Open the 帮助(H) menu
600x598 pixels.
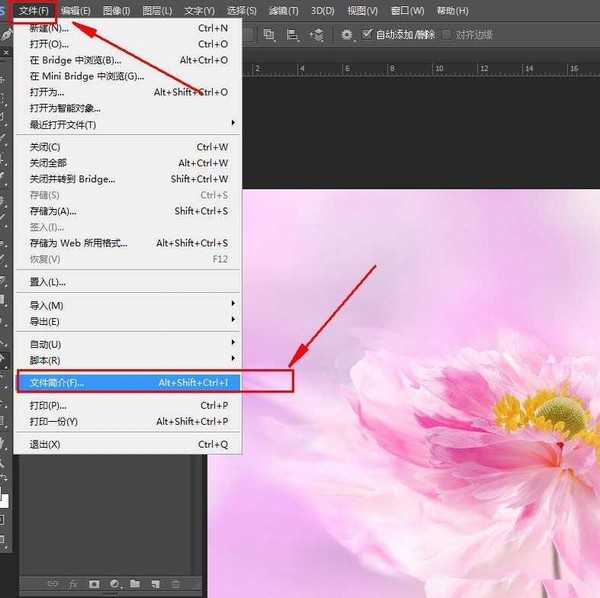[453, 11]
